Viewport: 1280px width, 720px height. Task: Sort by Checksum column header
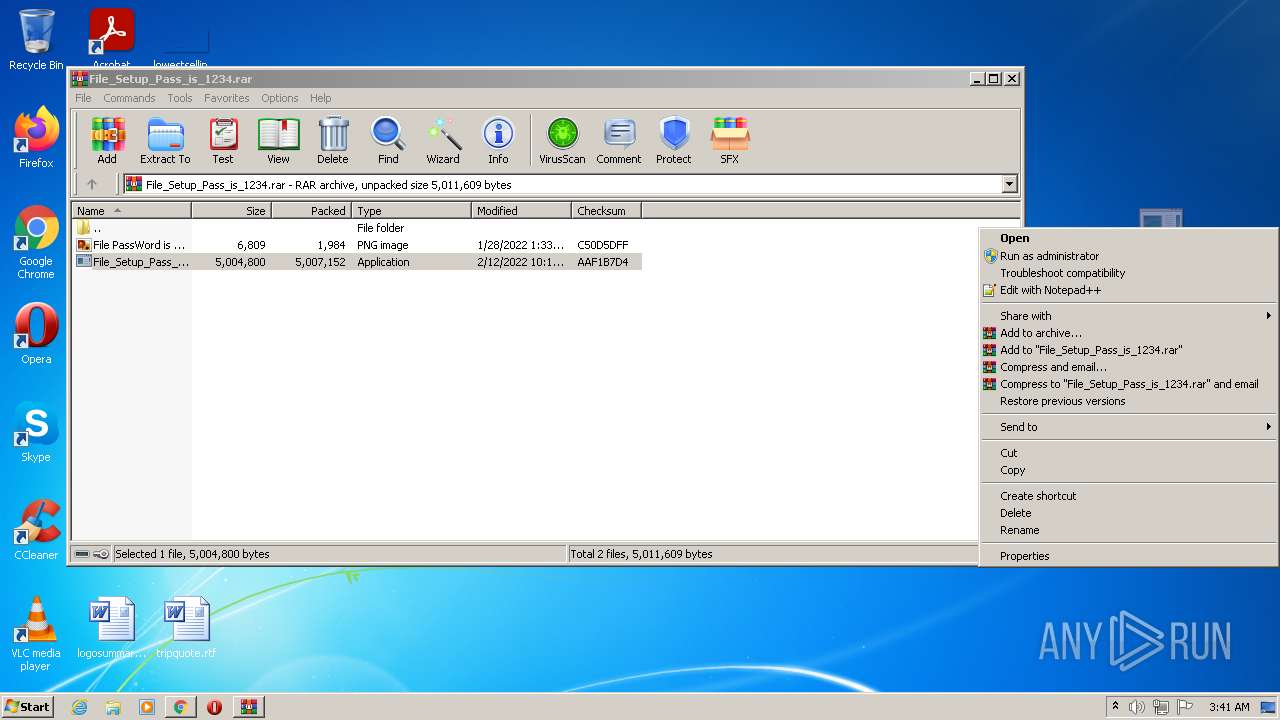click(x=606, y=211)
